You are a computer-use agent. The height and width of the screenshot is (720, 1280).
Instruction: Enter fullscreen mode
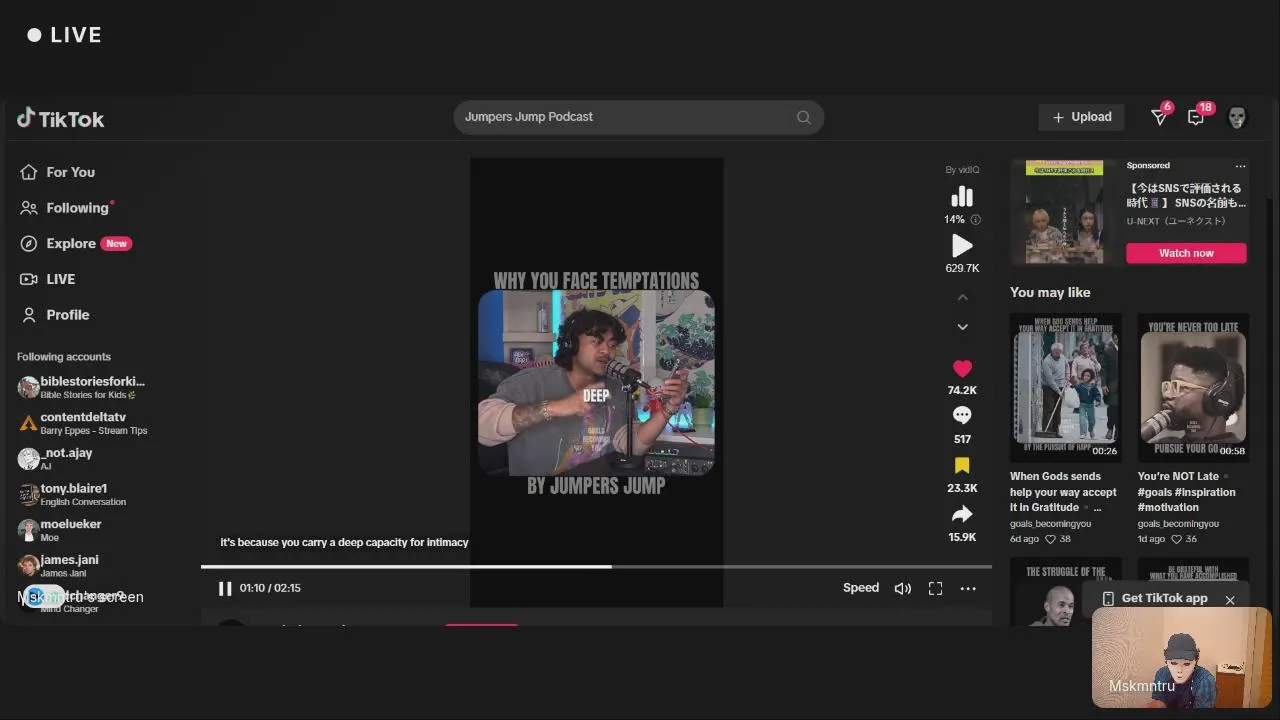click(x=935, y=589)
